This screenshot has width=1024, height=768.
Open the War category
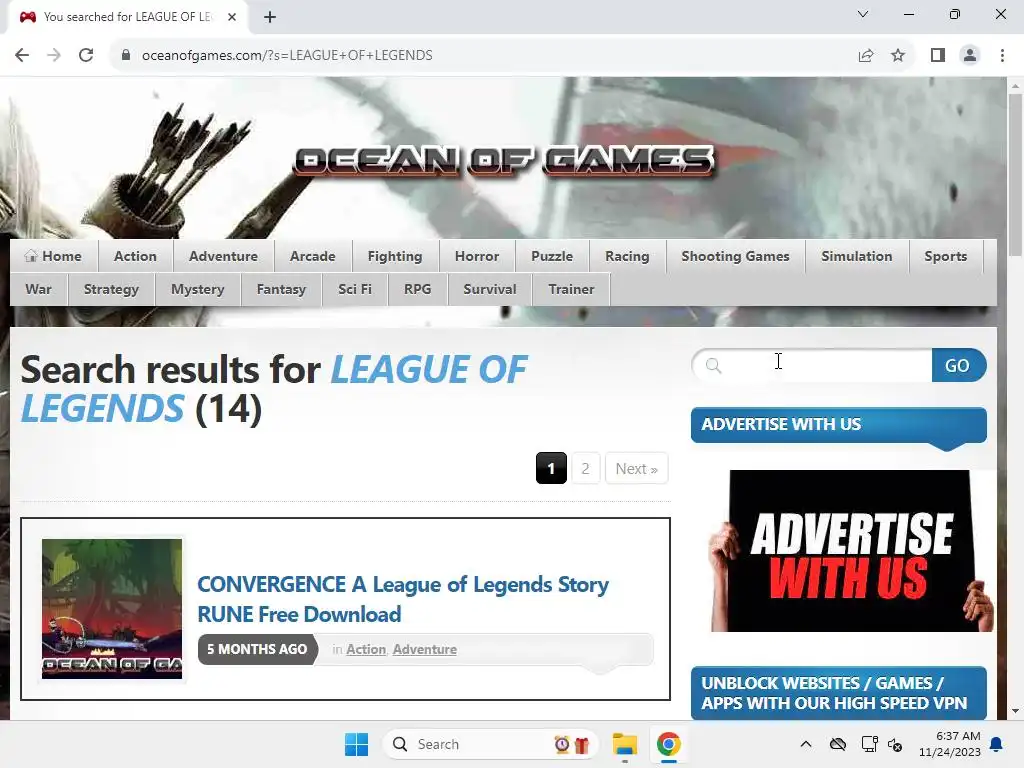39,289
